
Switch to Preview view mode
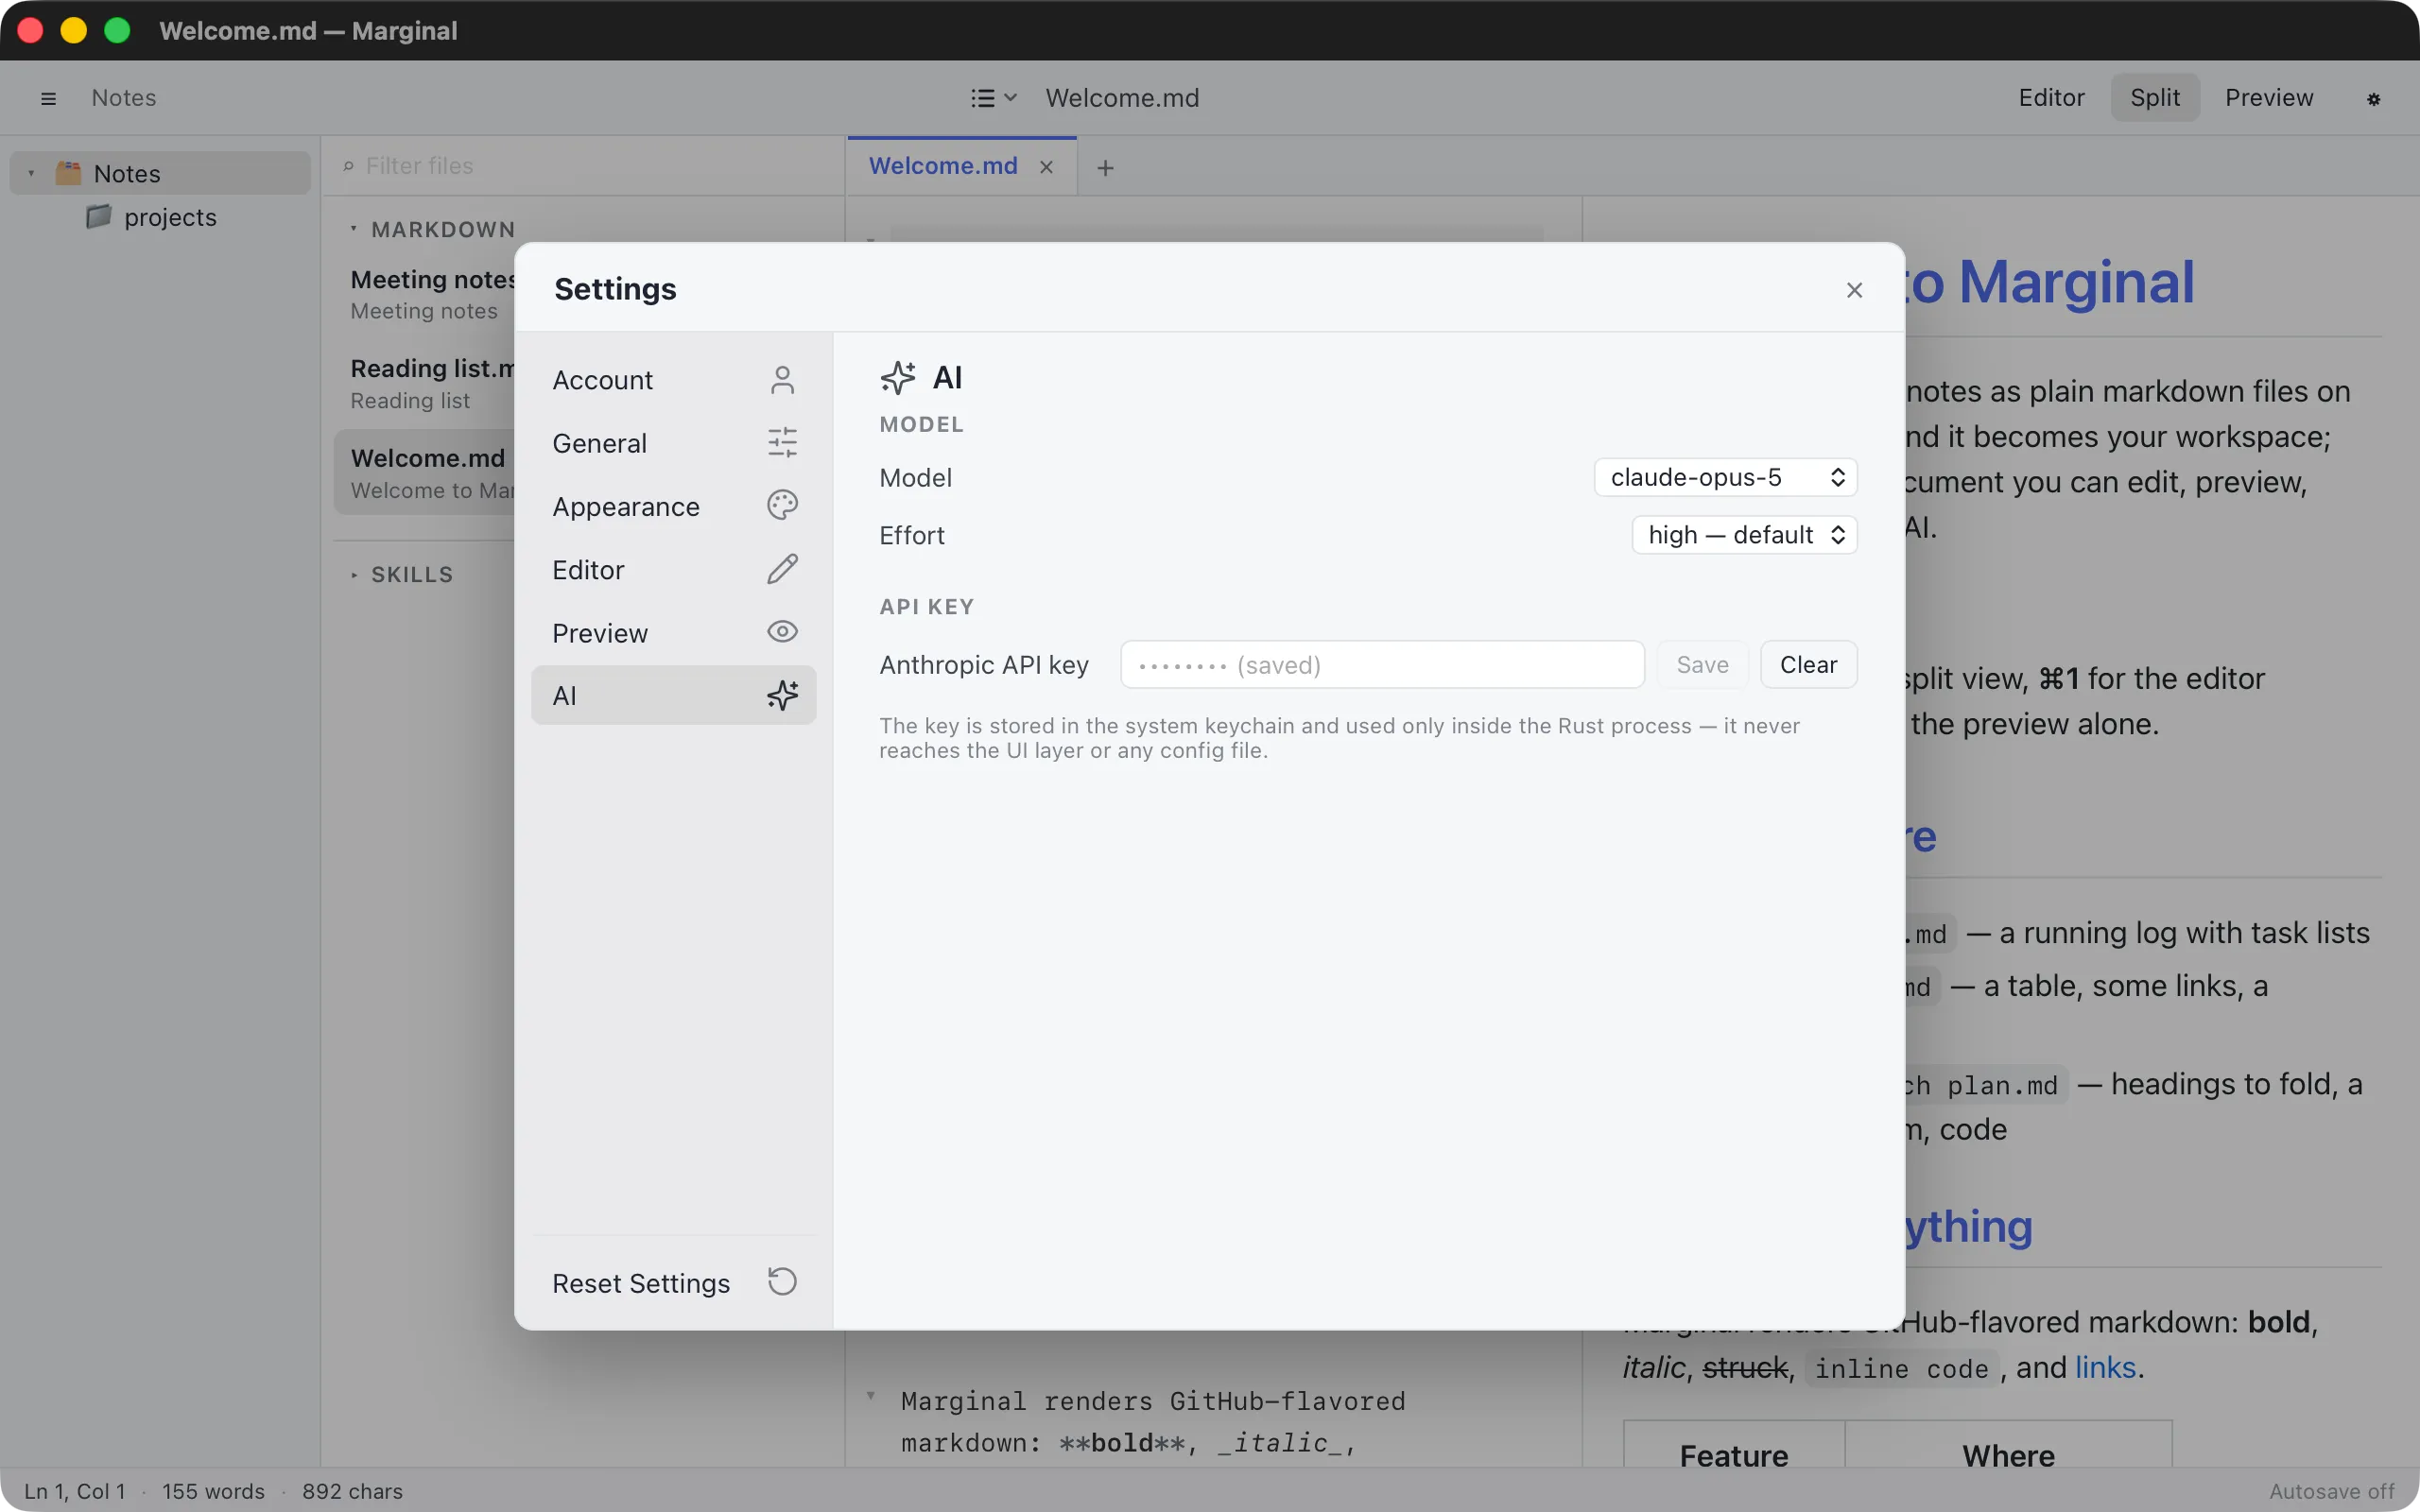[2269, 98]
